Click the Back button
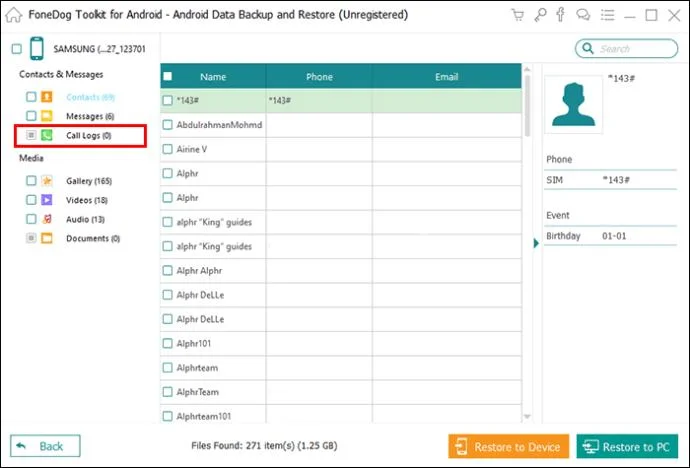The width and height of the screenshot is (690, 468). [45, 446]
